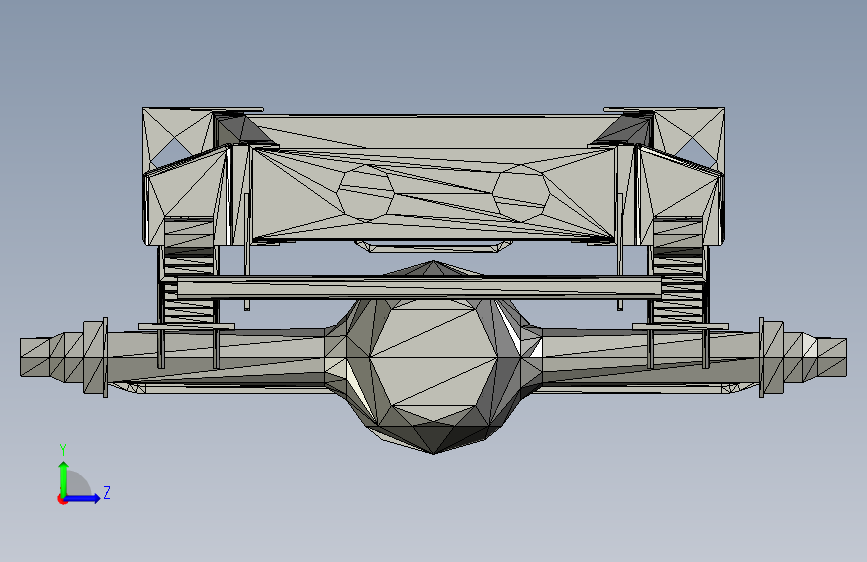This screenshot has width=867, height=562.
Task: Click the green Y axis arrow of the triad
Action: [64, 479]
